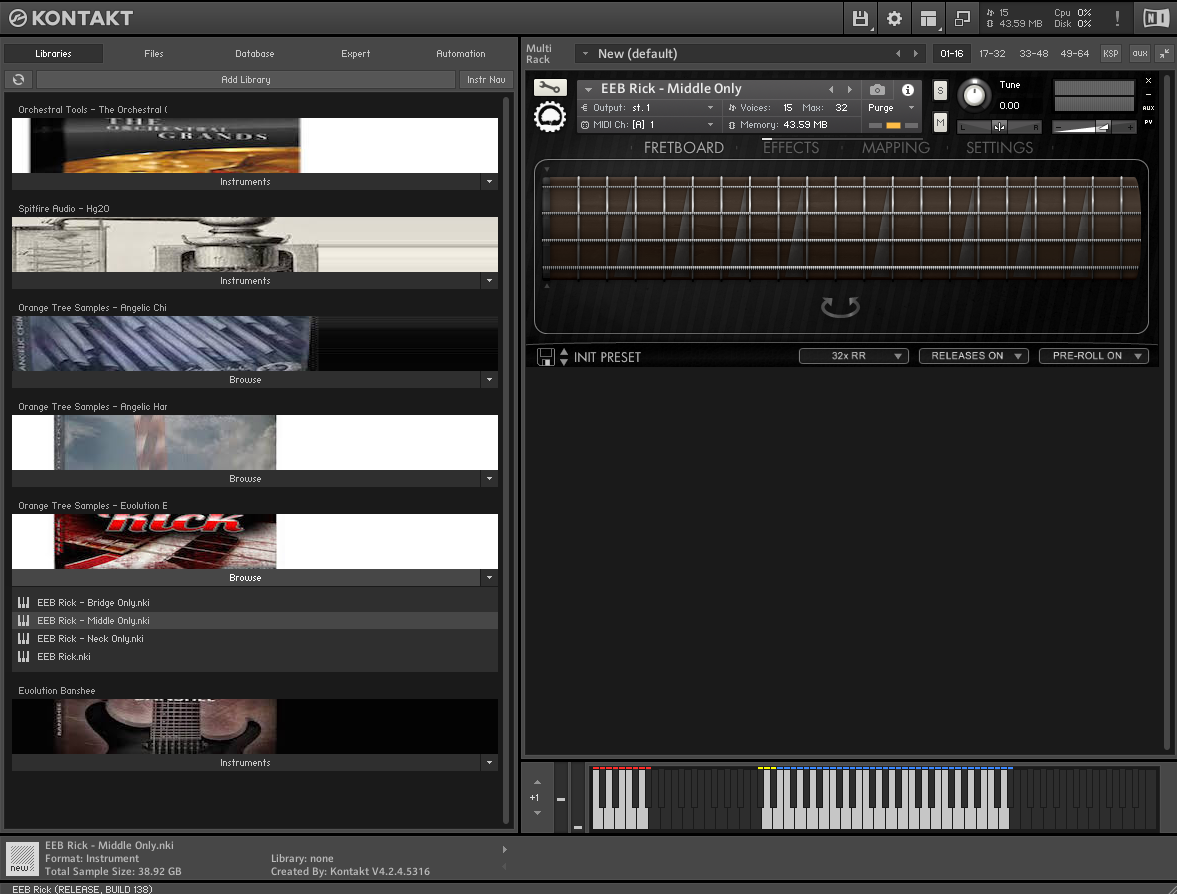Image resolution: width=1177 pixels, height=894 pixels.
Task: Select rack page 17-32
Action: point(992,54)
